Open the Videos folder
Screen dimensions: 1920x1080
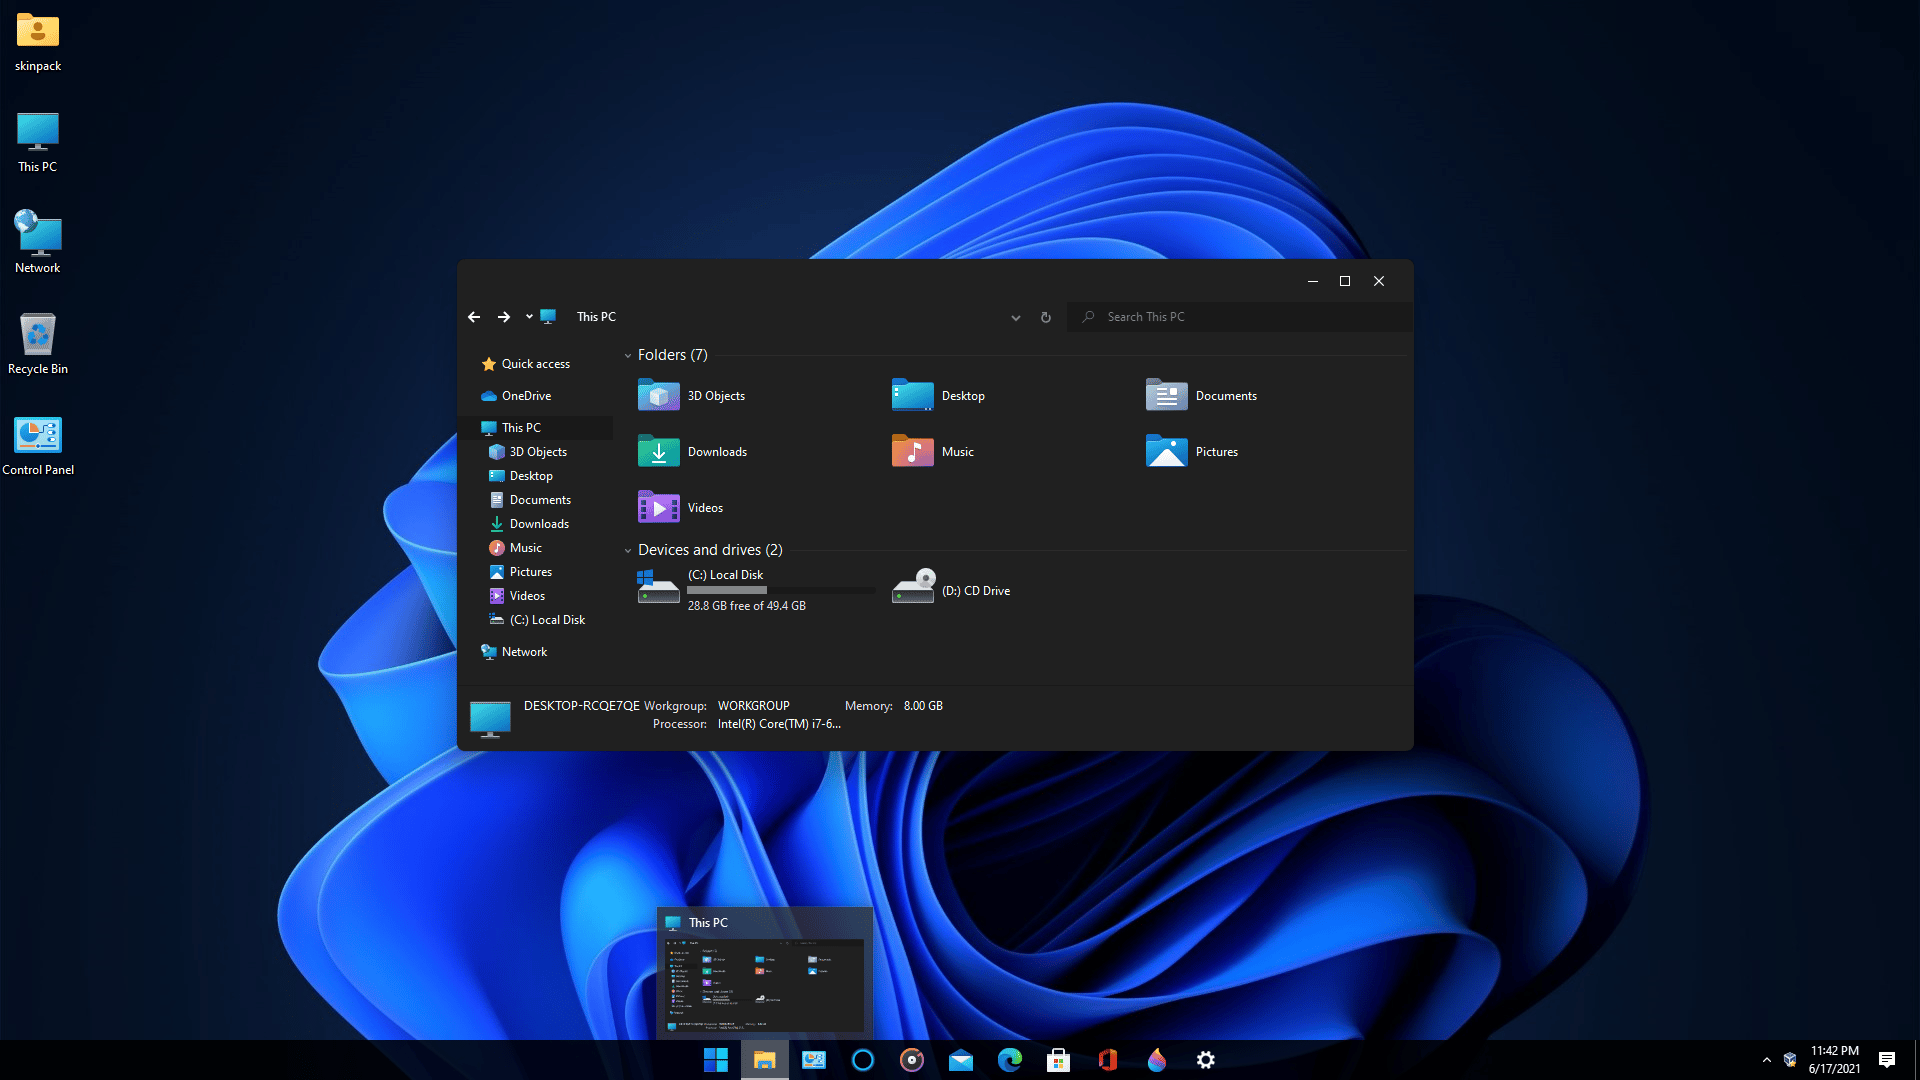click(x=705, y=506)
